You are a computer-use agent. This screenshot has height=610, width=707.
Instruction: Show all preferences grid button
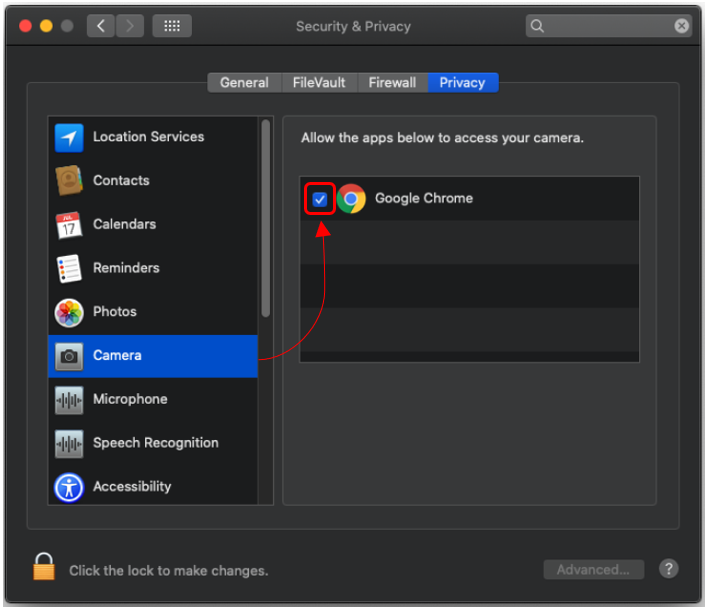click(171, 26)
